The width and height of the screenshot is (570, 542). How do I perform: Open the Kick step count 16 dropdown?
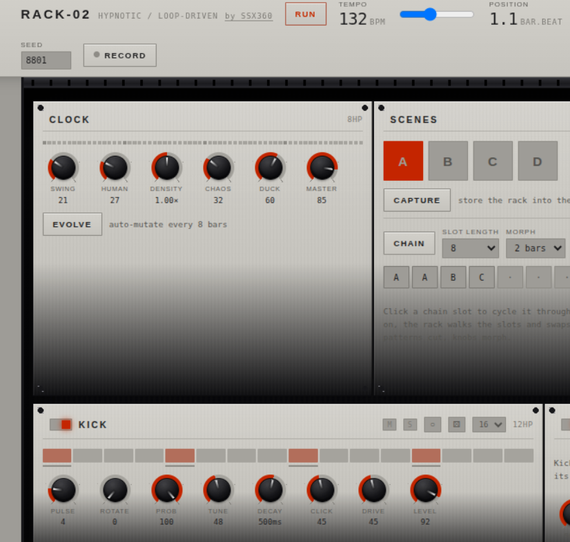tap(489, 424)
